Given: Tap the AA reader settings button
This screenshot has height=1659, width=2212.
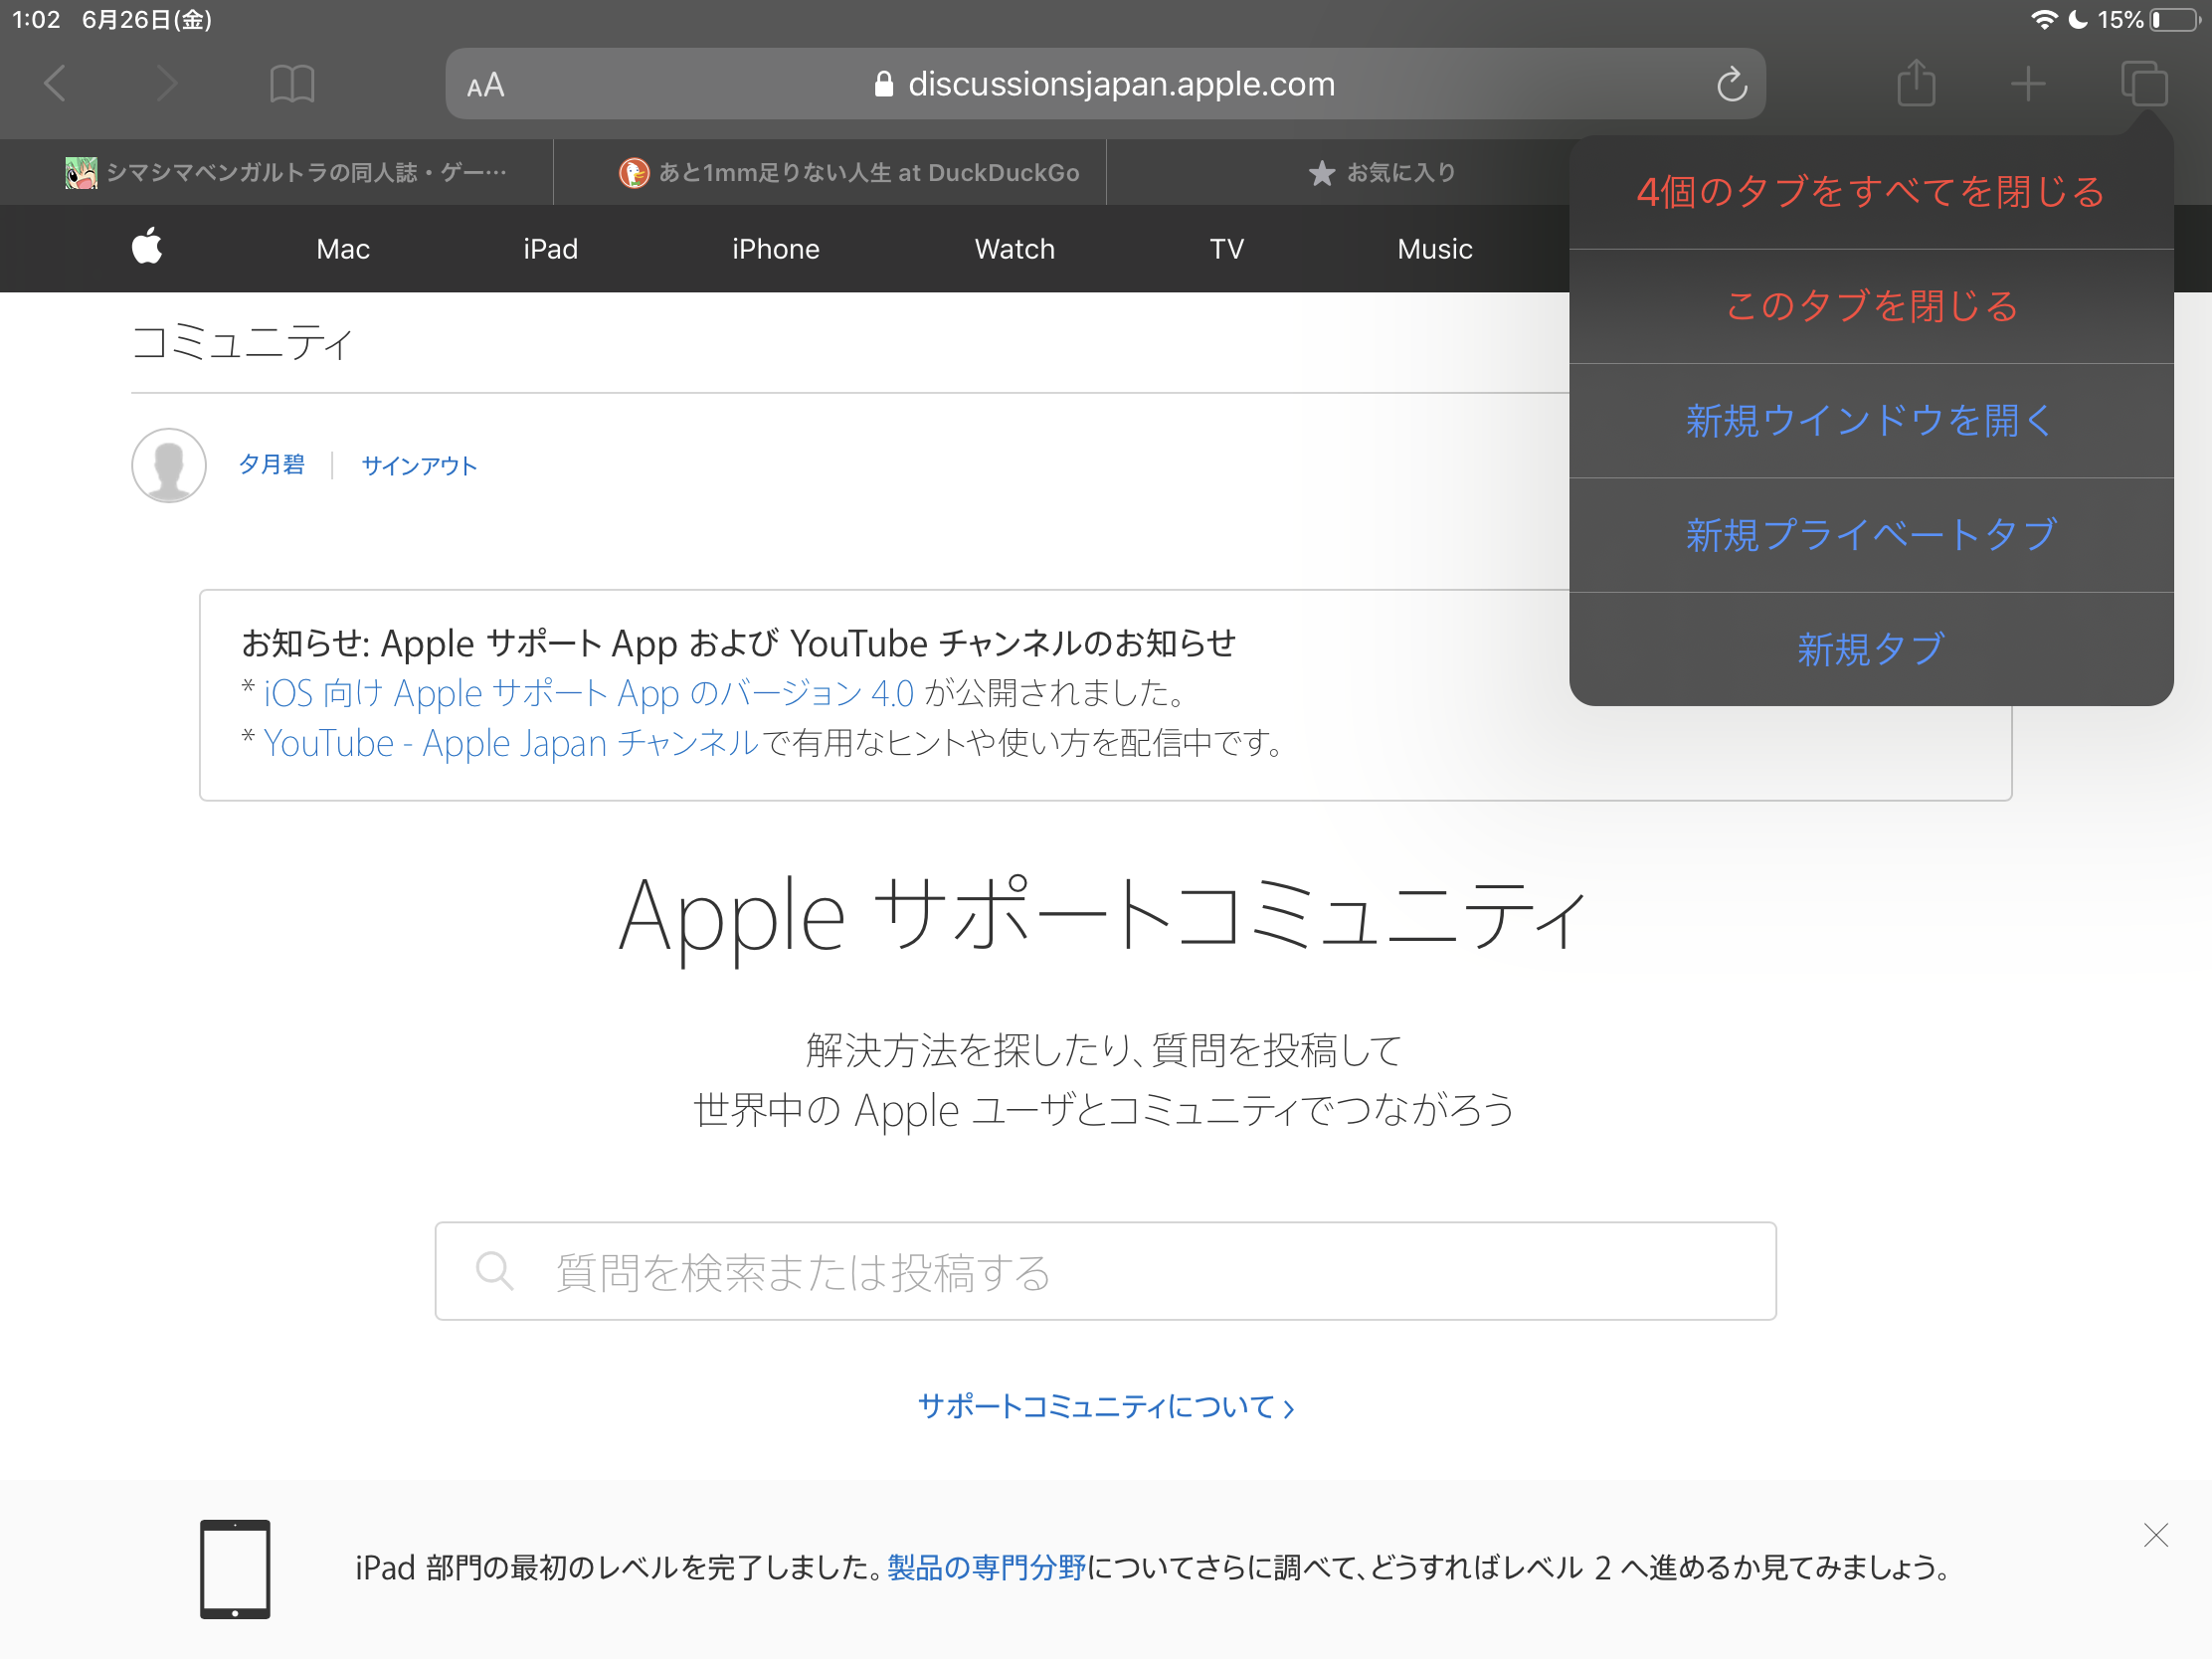Looking at the screenshot, I should pos(486,86).
